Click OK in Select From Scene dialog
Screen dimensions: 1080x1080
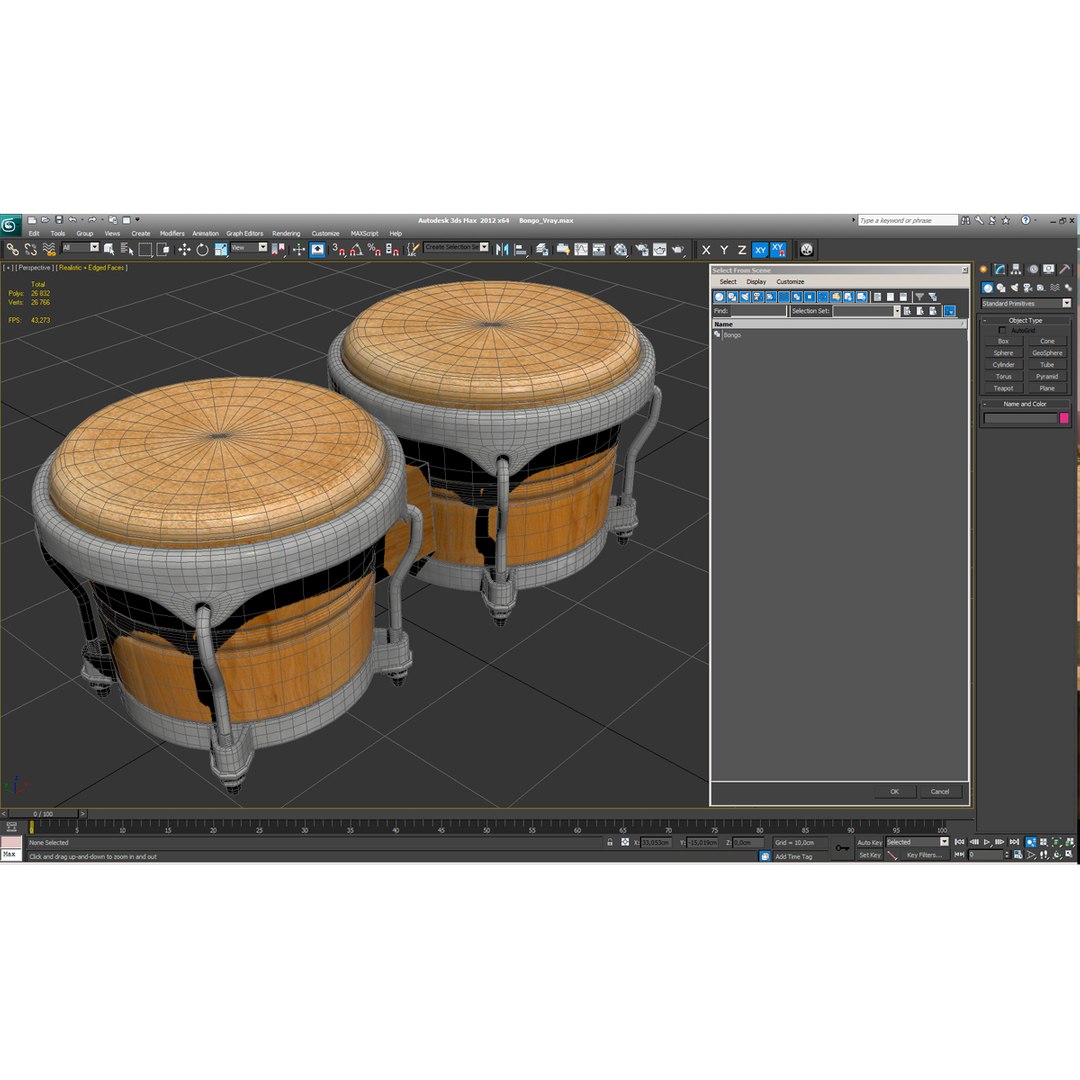point(895,792)
